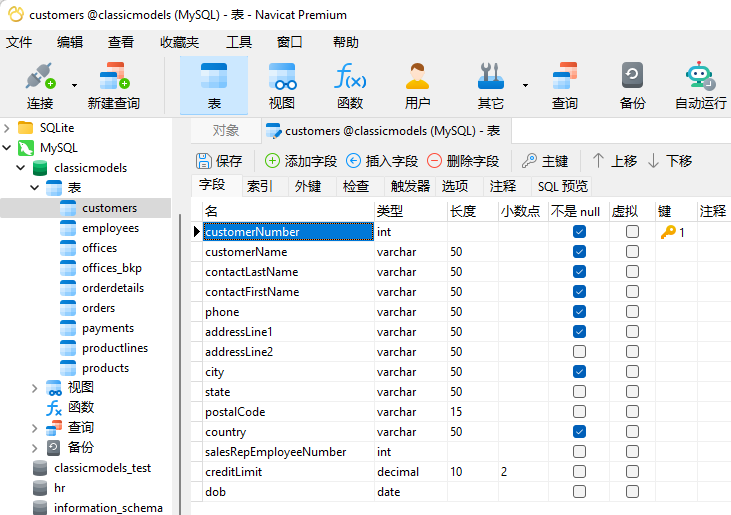Screen dimensions: 731x515
Task: Open the Automation (自动运行) robot icon
Action: click(x=700, y=76)
